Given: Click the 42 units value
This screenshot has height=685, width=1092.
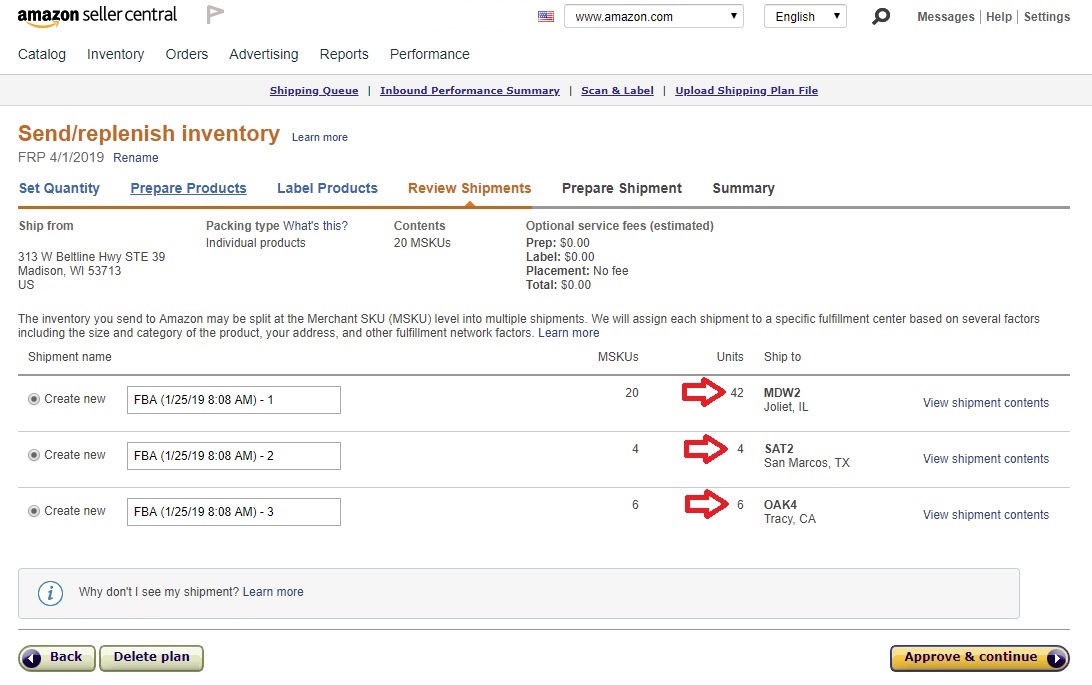Looking at the screenshot, I should 737,393.
